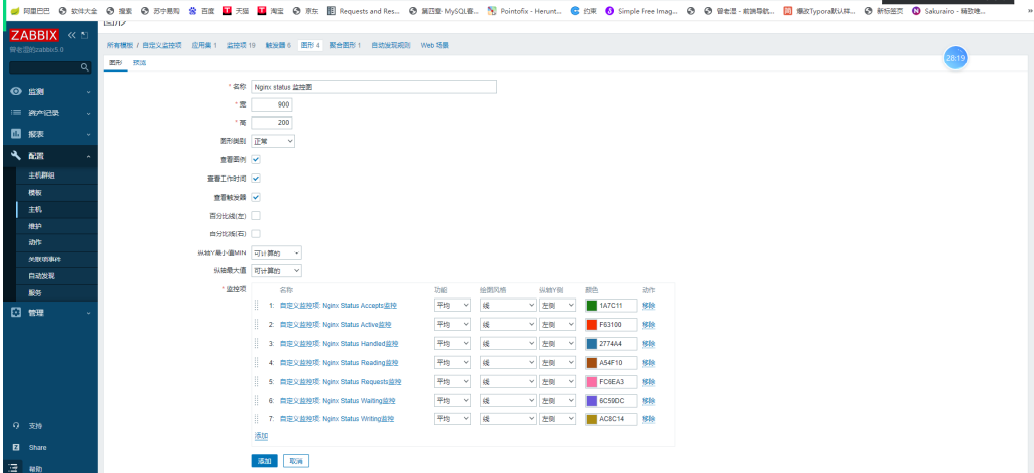Click the 添加 link below the item list

coord(261,436)
